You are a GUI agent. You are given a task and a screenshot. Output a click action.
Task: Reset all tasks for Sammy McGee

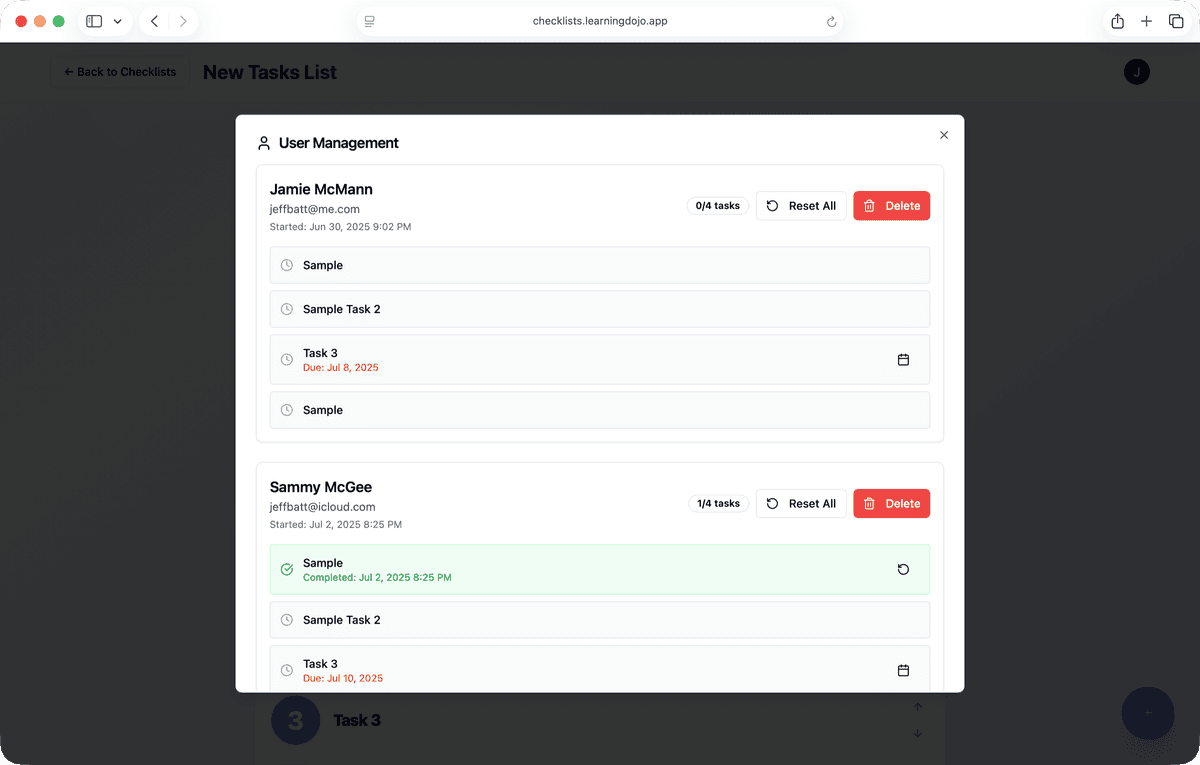(x=801, y=504)
